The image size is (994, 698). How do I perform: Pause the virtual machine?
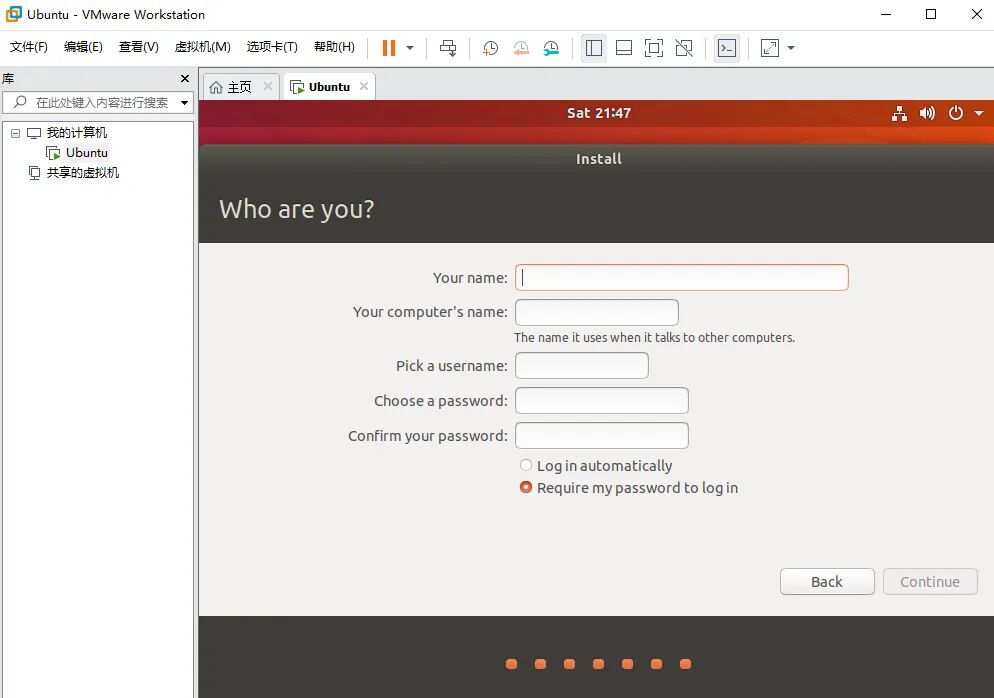click(389, 48)
